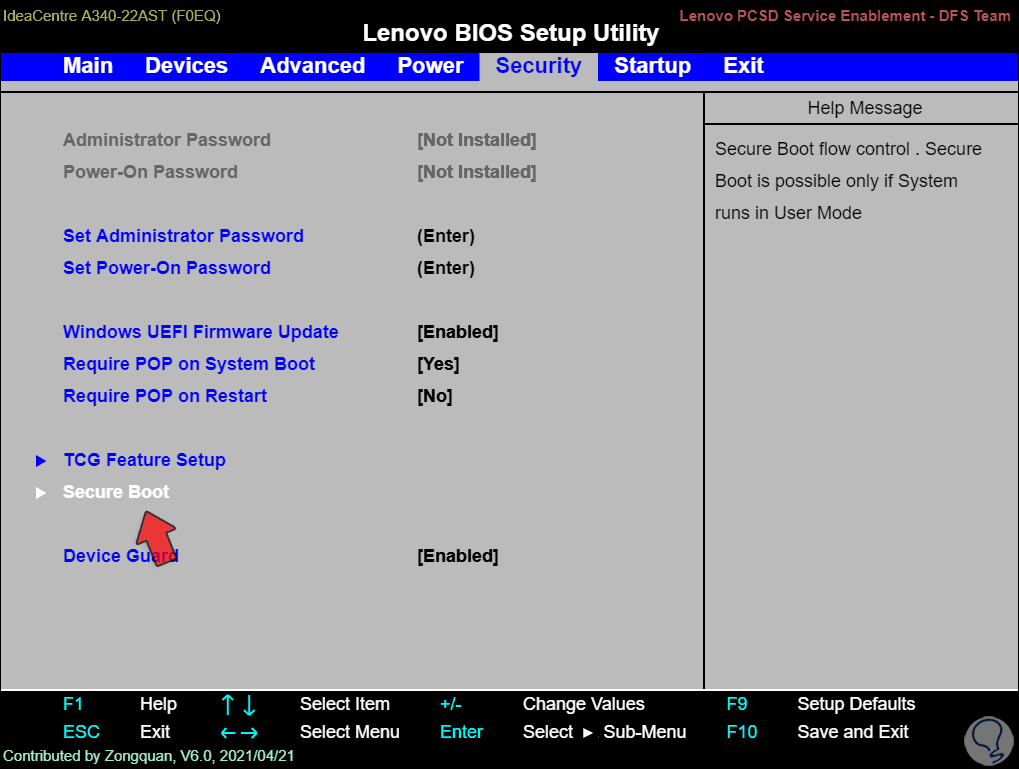This screenshot has width=1019, height=769.
Task: Click IdeaCentre A340-22AST model text
Action: pyautogui.click(x=112, y=16)
